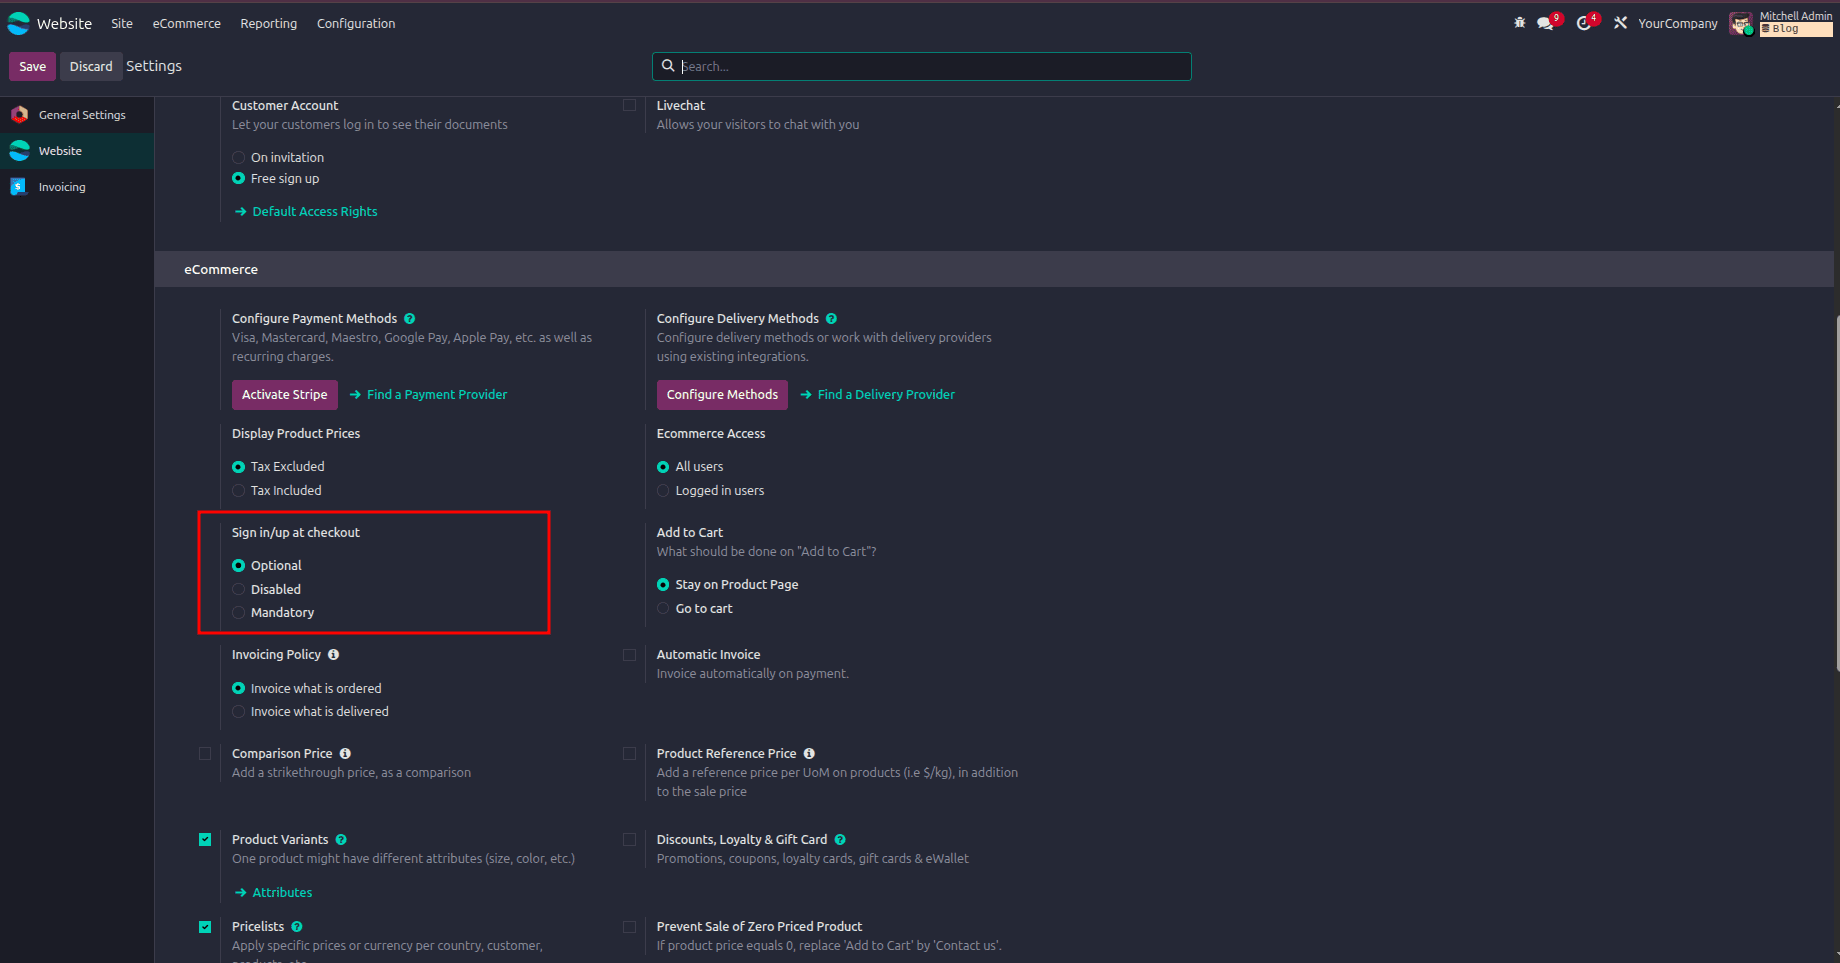
Task: Click the tools wrench icon
Action: click(x=1621, y=23)
